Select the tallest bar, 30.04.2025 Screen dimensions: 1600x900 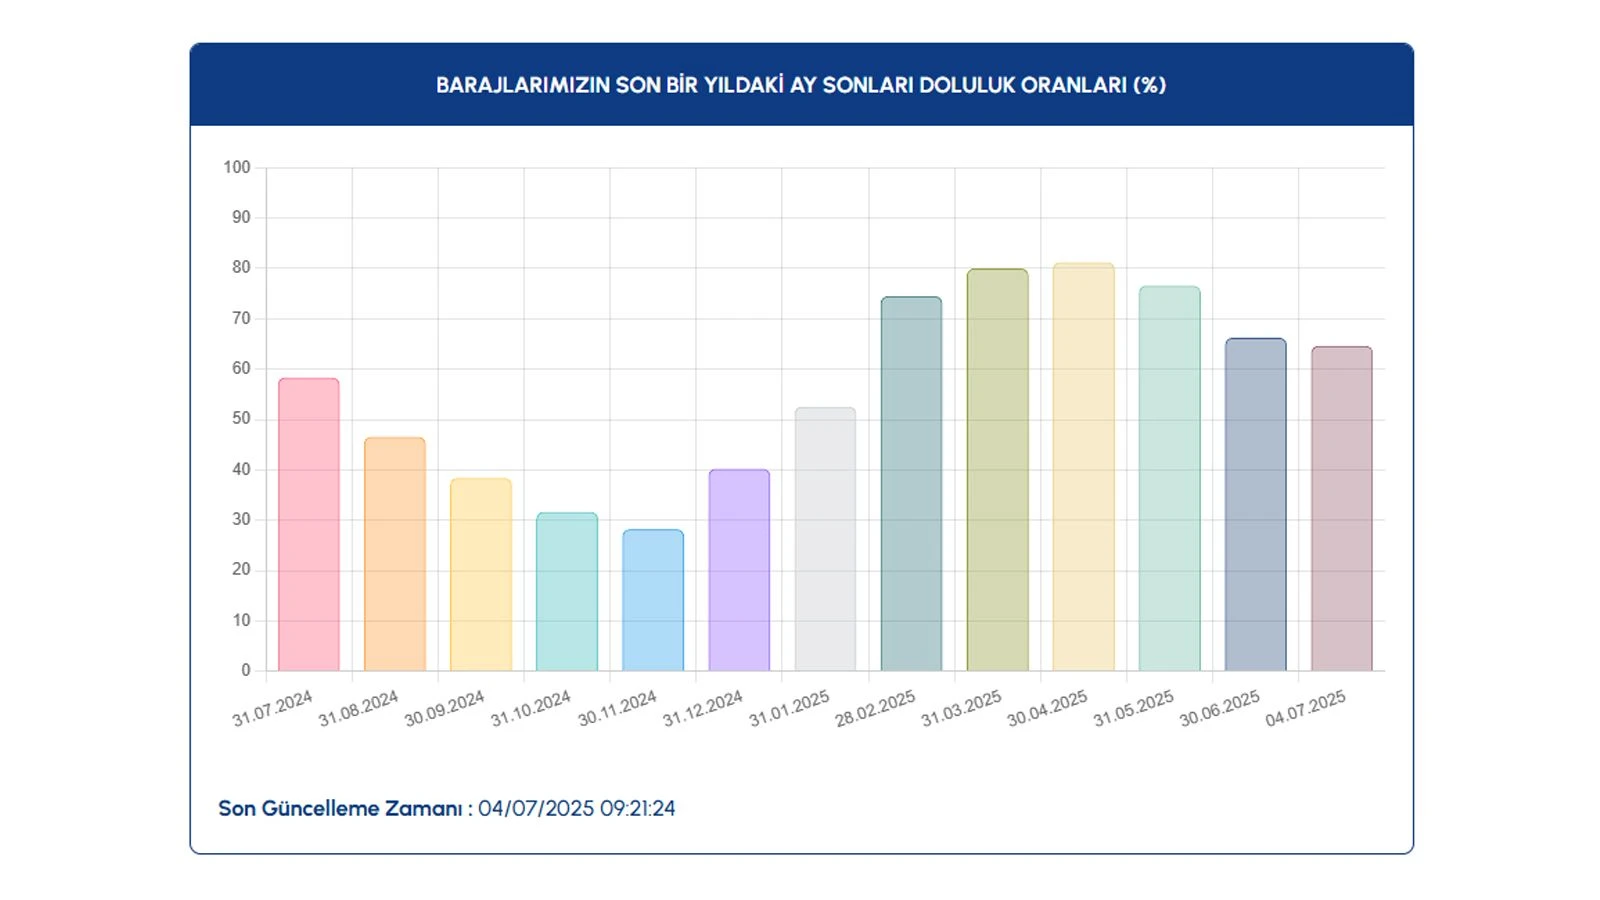point(1083,467)
